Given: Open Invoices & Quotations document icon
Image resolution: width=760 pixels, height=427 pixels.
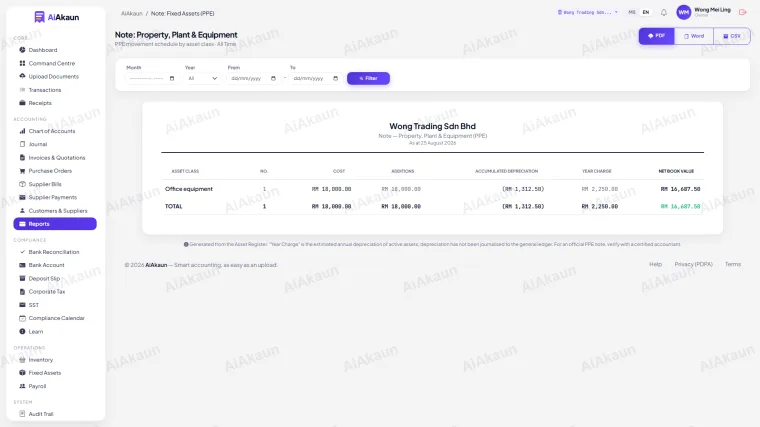Looking at the screenshot, I should point(22,158).
